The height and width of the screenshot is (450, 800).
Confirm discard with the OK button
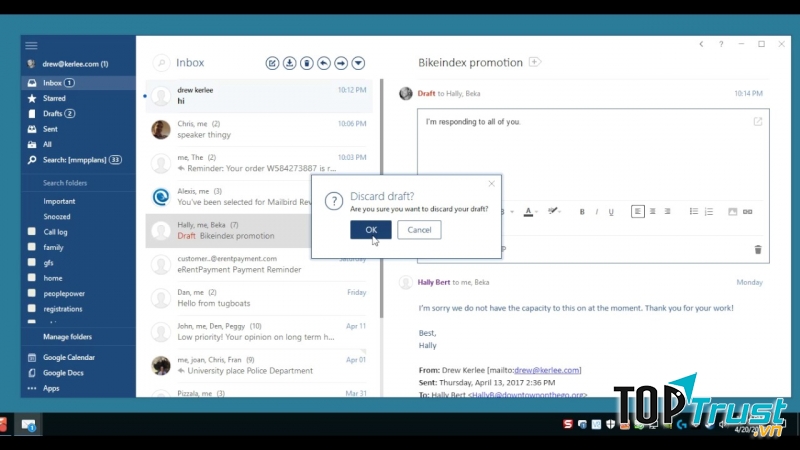(x=371, y=230)
